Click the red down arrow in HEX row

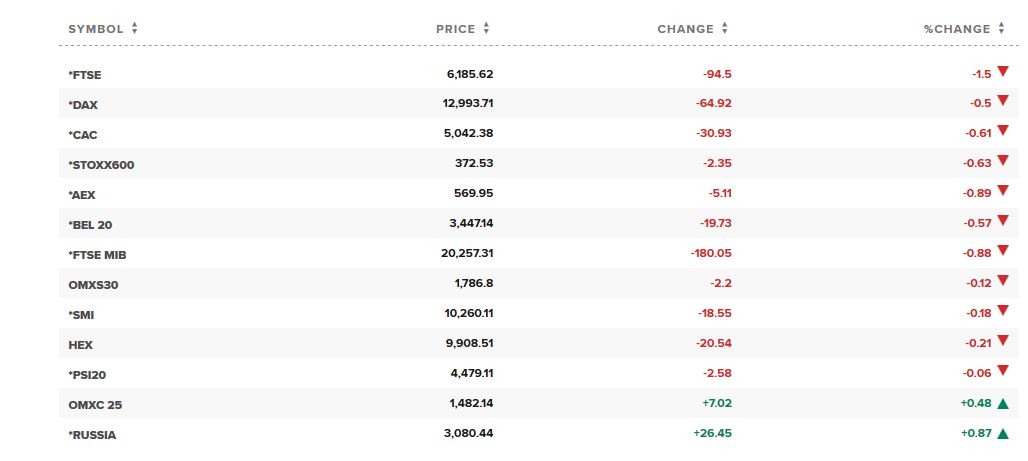(x=1002, y=340)
